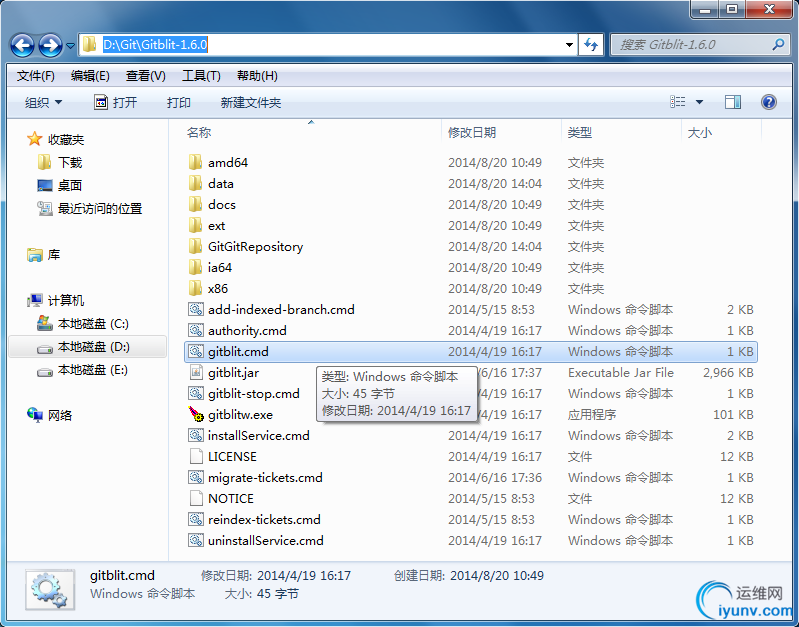The height and width of the screenshot is (627, 799).
Task: Click 2,966 KB size of gitblit.jar
Action: (x=728, y=373)
